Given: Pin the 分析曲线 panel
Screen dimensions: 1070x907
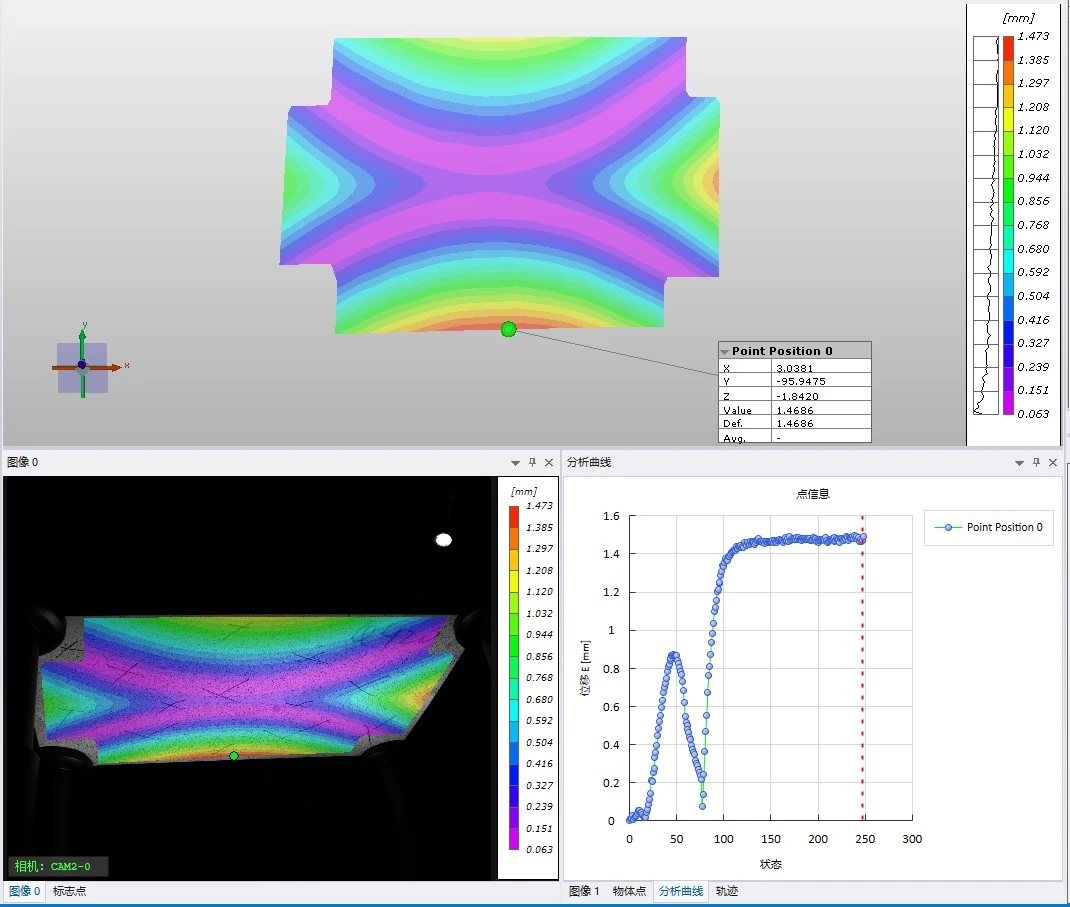Looking at the screenshot, I should click(x=1036, y=463).
